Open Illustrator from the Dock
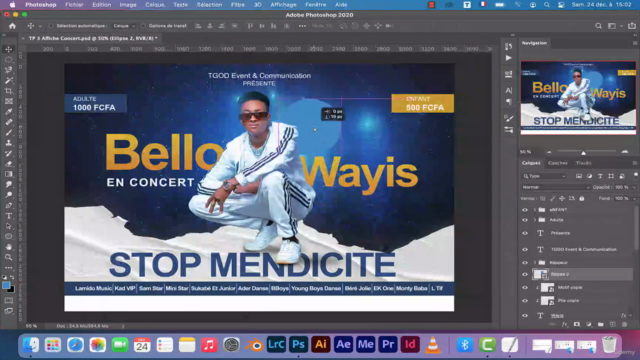The width and height of the screenshot is (640, 360). click(320, 345)
